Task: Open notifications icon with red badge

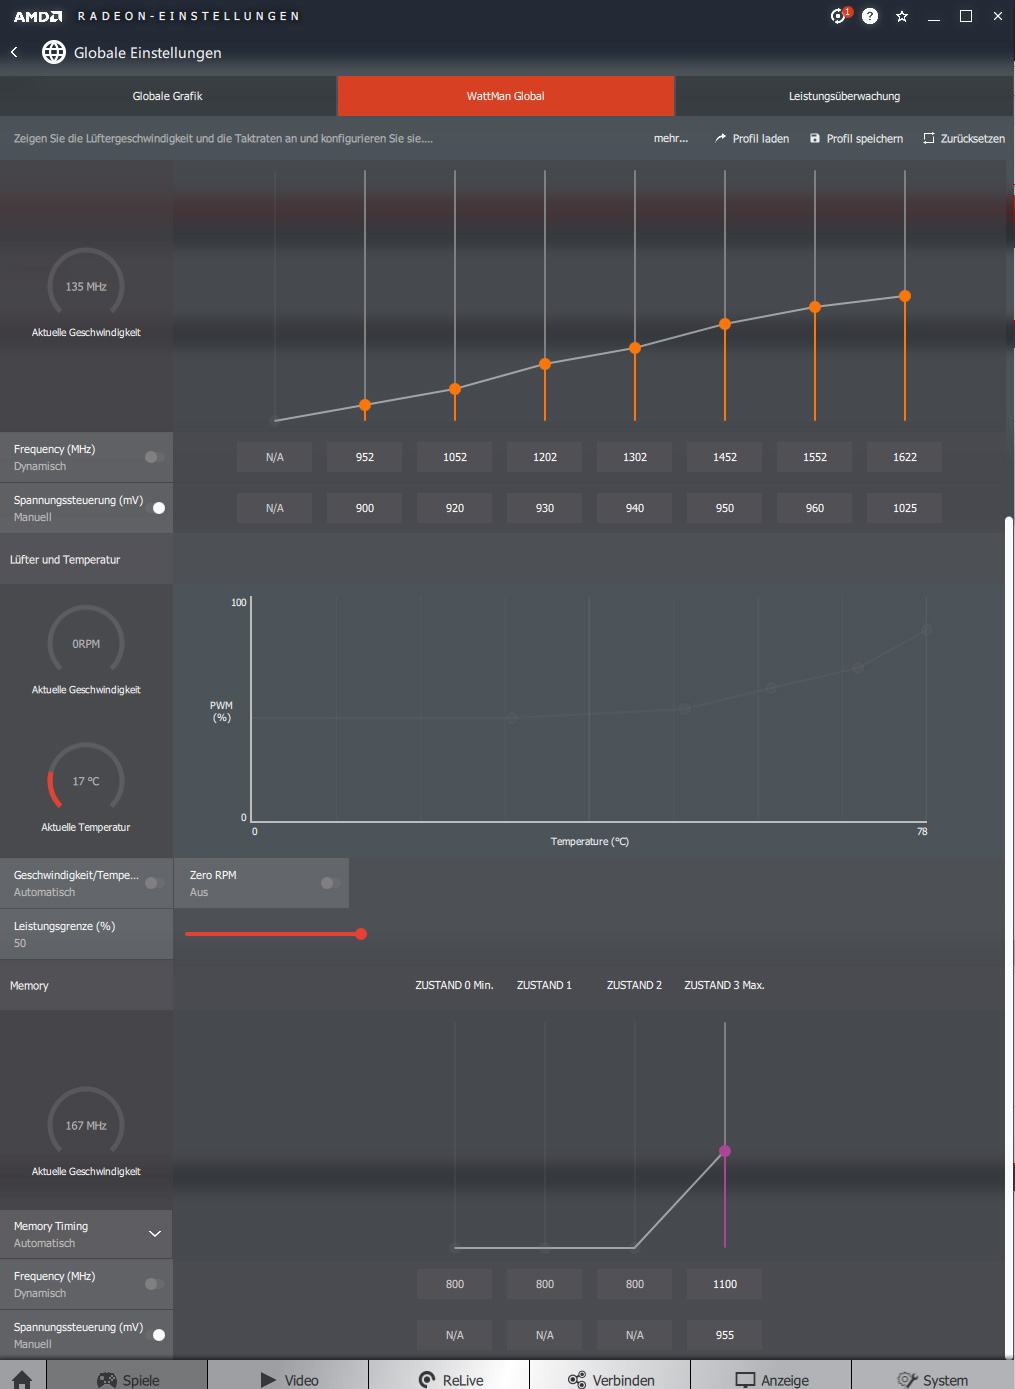Action: pyautogui.click(x=839, y=16)
